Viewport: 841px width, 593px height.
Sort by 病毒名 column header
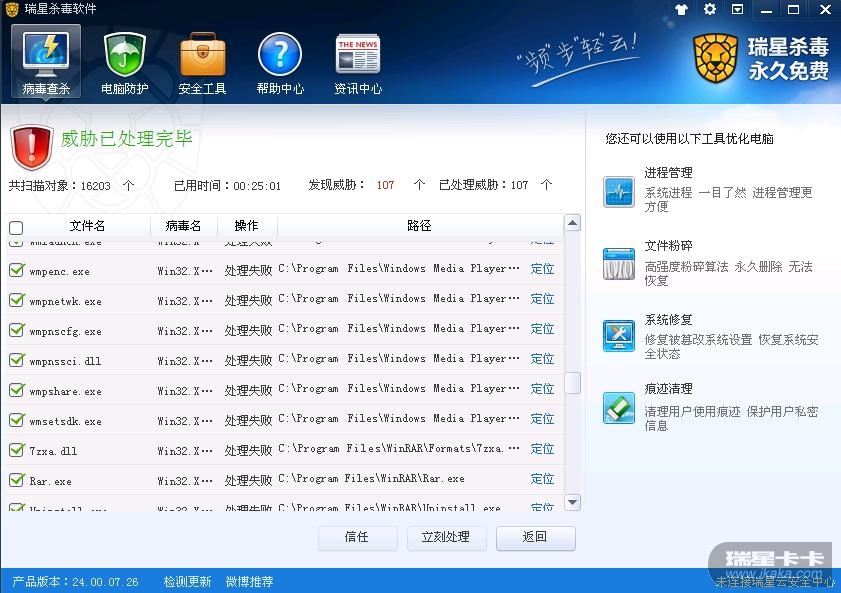pyautogui.click(x=183, y=226)
